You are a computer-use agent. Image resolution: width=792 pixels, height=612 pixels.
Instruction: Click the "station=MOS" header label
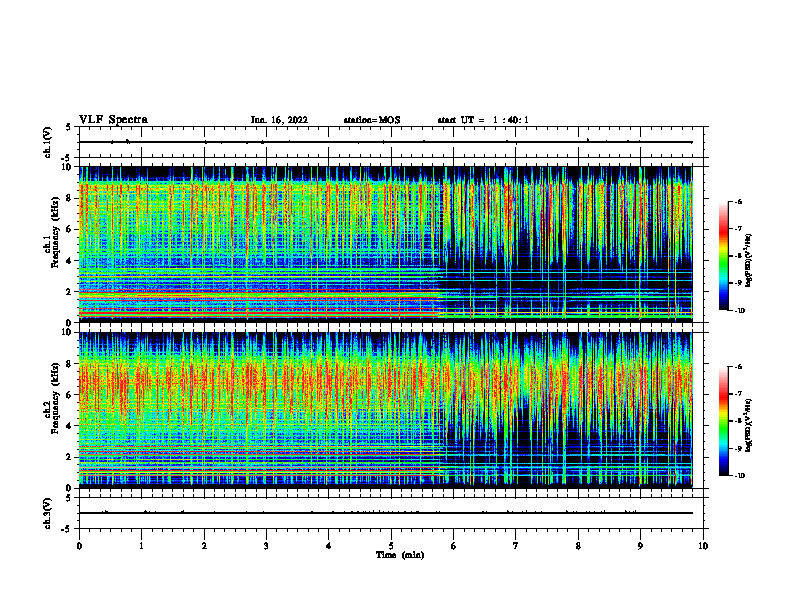click(x=372, y=120)
